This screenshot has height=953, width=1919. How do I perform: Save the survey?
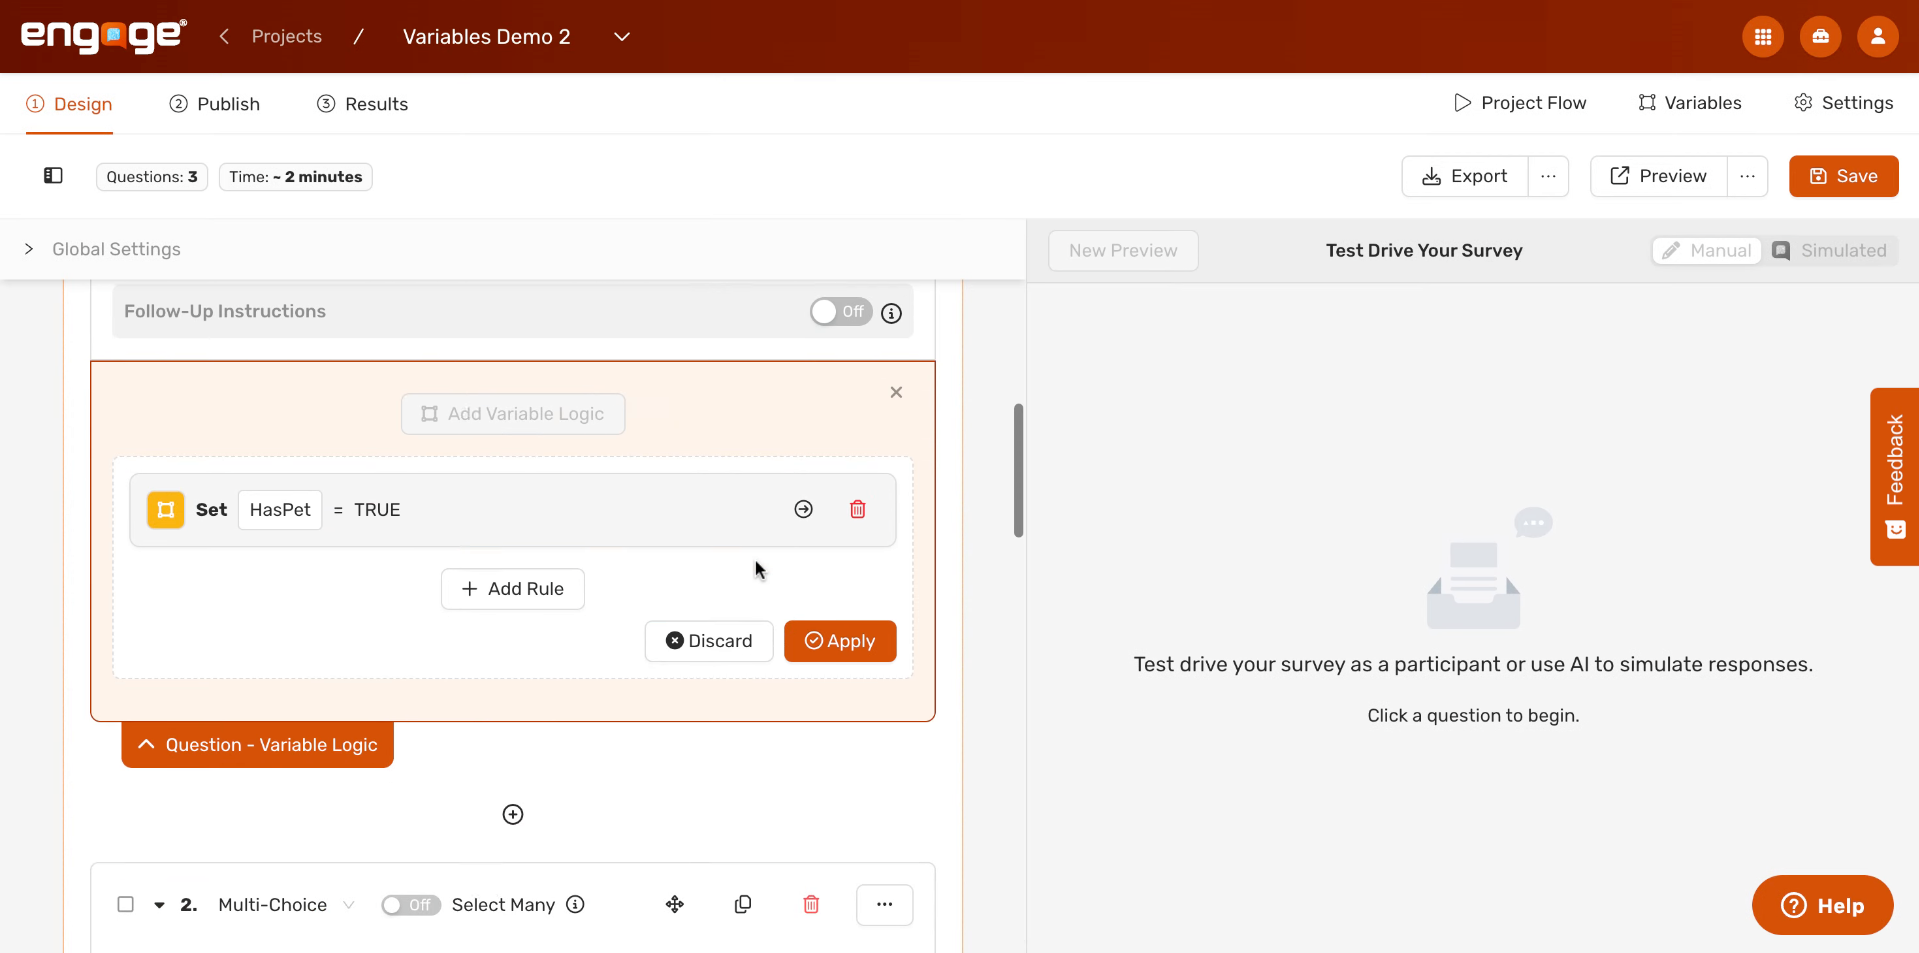tap(1844, 176)
